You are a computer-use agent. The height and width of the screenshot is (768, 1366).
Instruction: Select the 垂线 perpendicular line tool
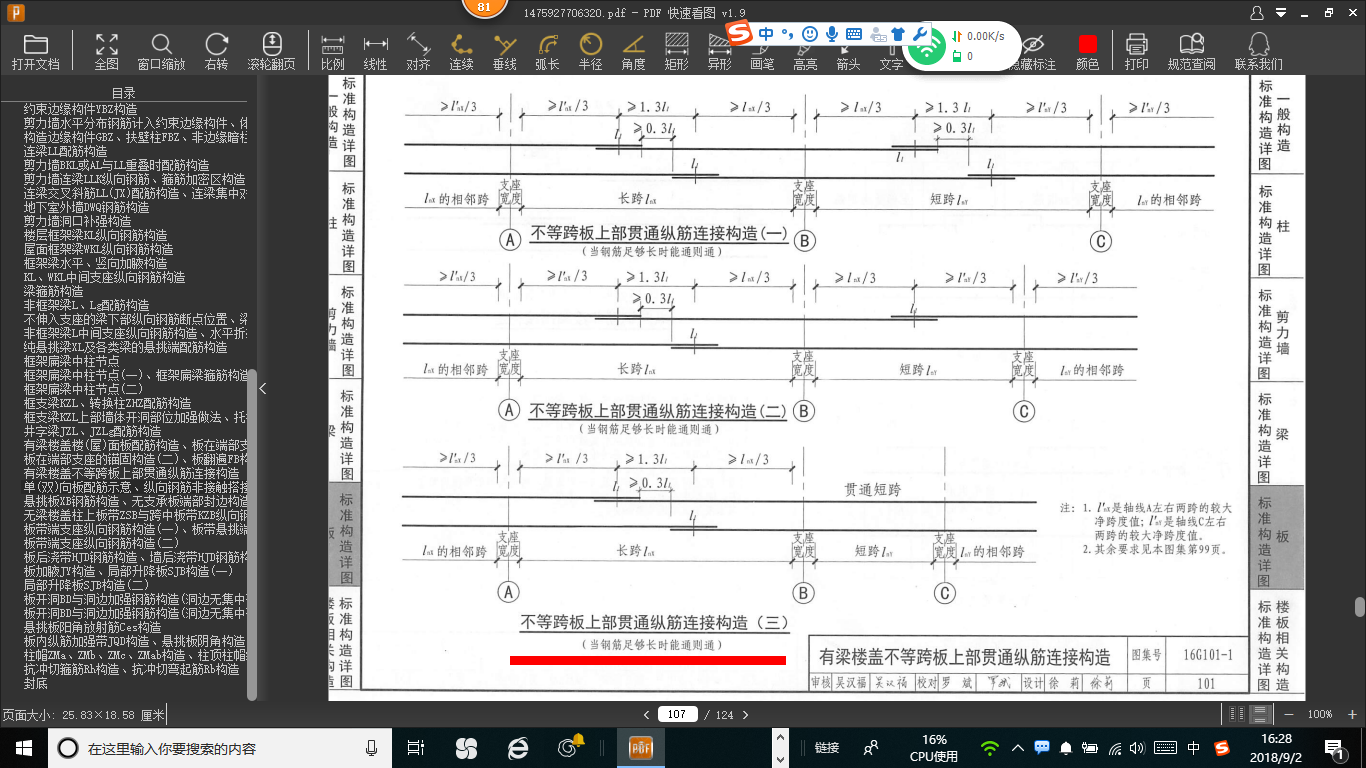coord(505,52)
